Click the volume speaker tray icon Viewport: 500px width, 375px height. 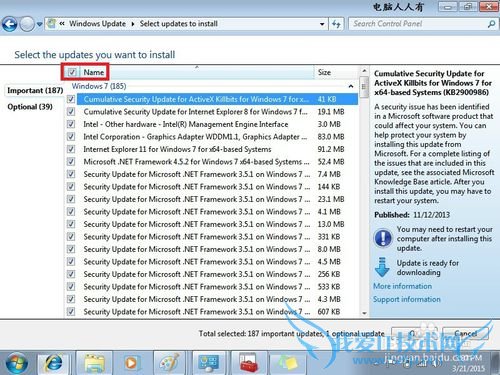click(436, 363)
